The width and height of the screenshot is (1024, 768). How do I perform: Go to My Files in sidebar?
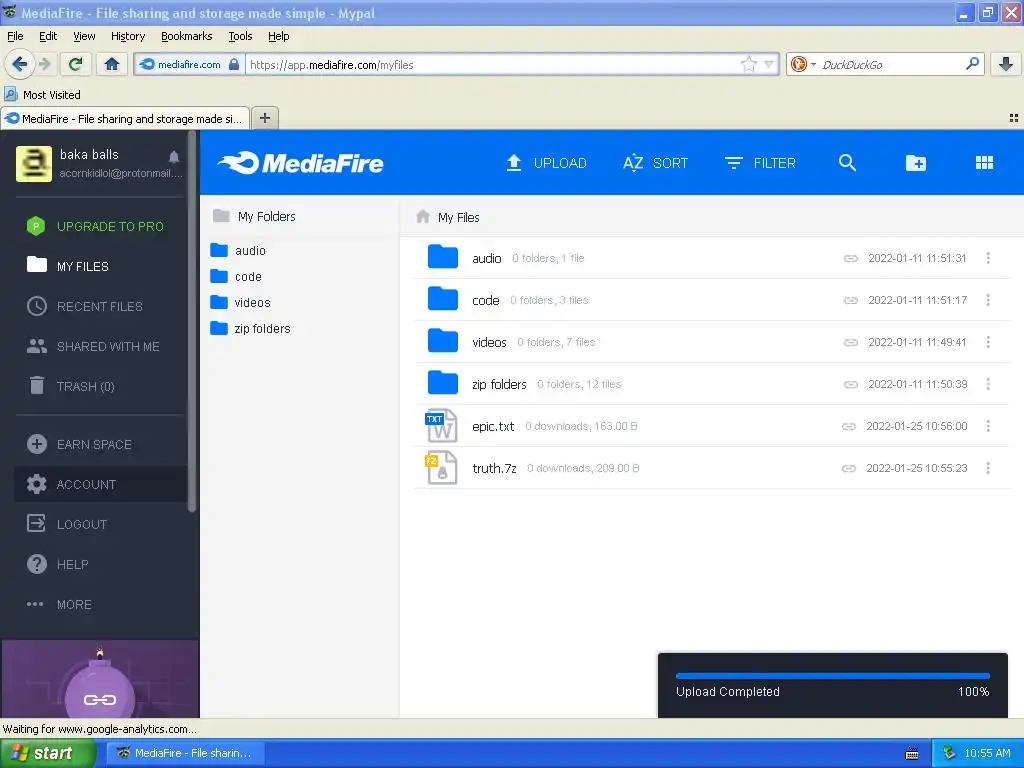[68, 266]
